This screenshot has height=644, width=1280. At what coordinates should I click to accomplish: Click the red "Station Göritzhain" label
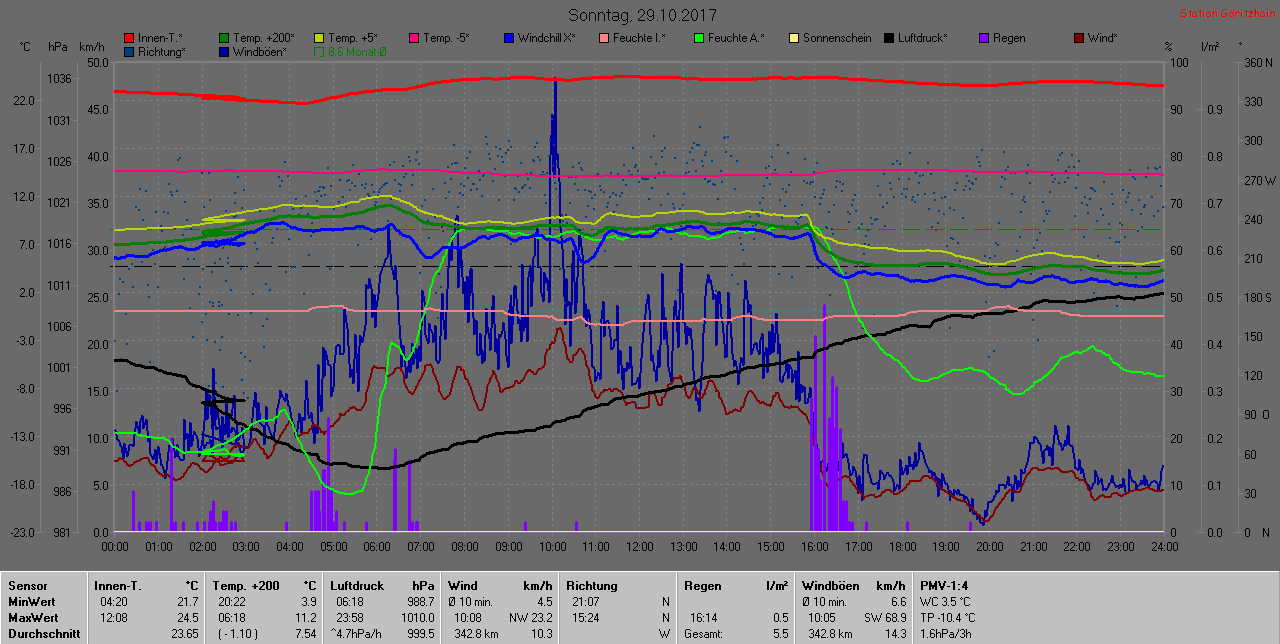[1227, 13]
